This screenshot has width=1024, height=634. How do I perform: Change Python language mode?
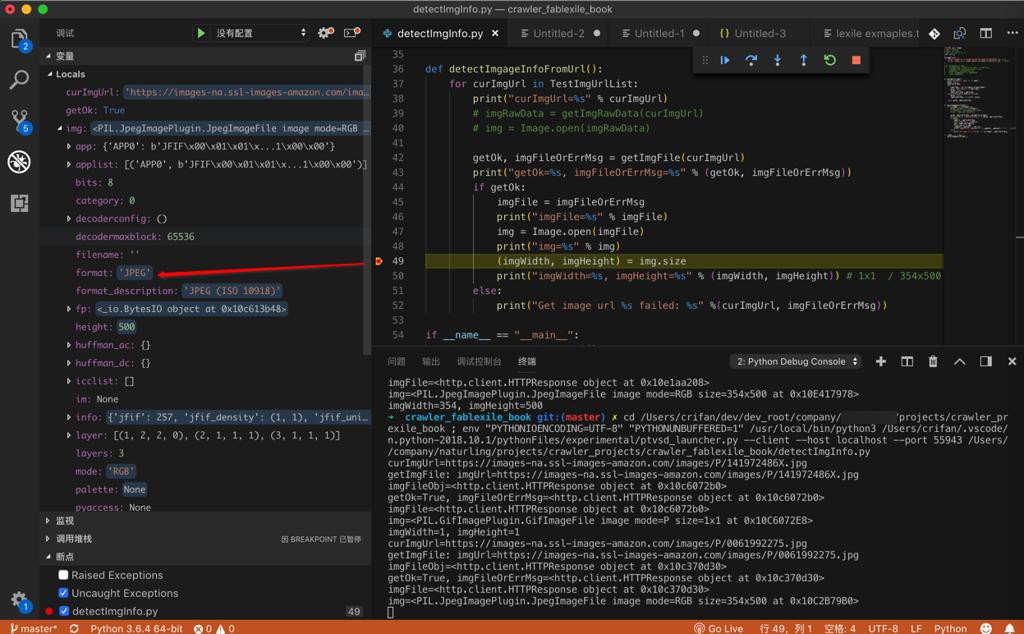(950, 628)
